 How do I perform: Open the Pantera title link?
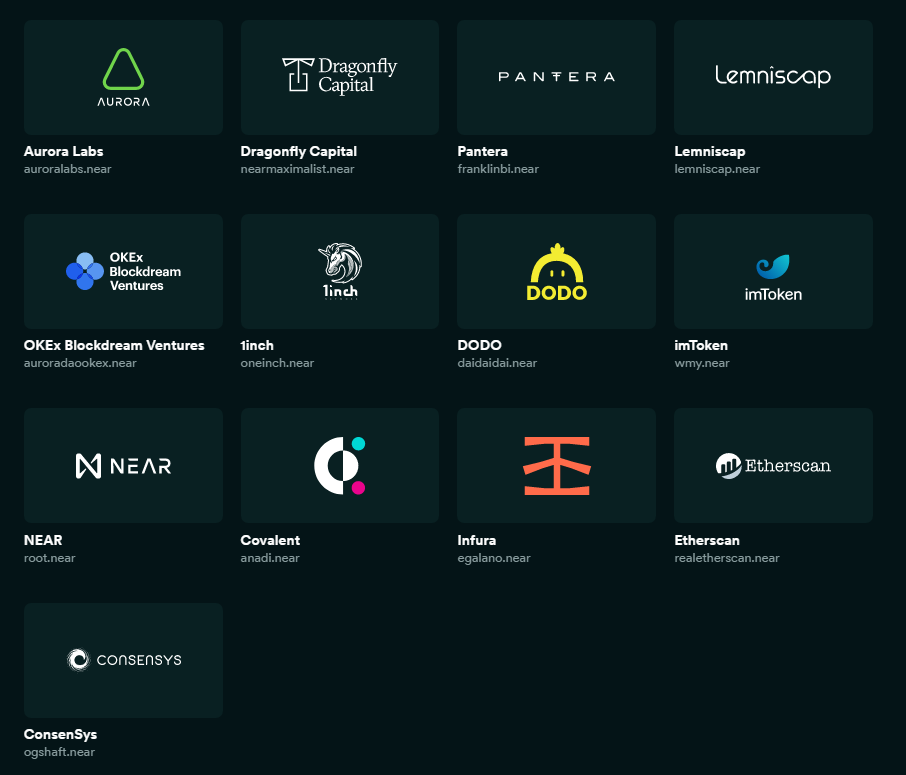(x=482, y=151)
